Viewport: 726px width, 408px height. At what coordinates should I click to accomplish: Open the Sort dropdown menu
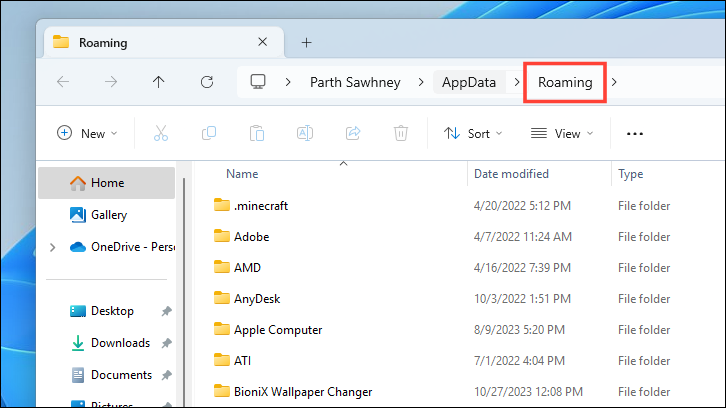pos(473,133)
